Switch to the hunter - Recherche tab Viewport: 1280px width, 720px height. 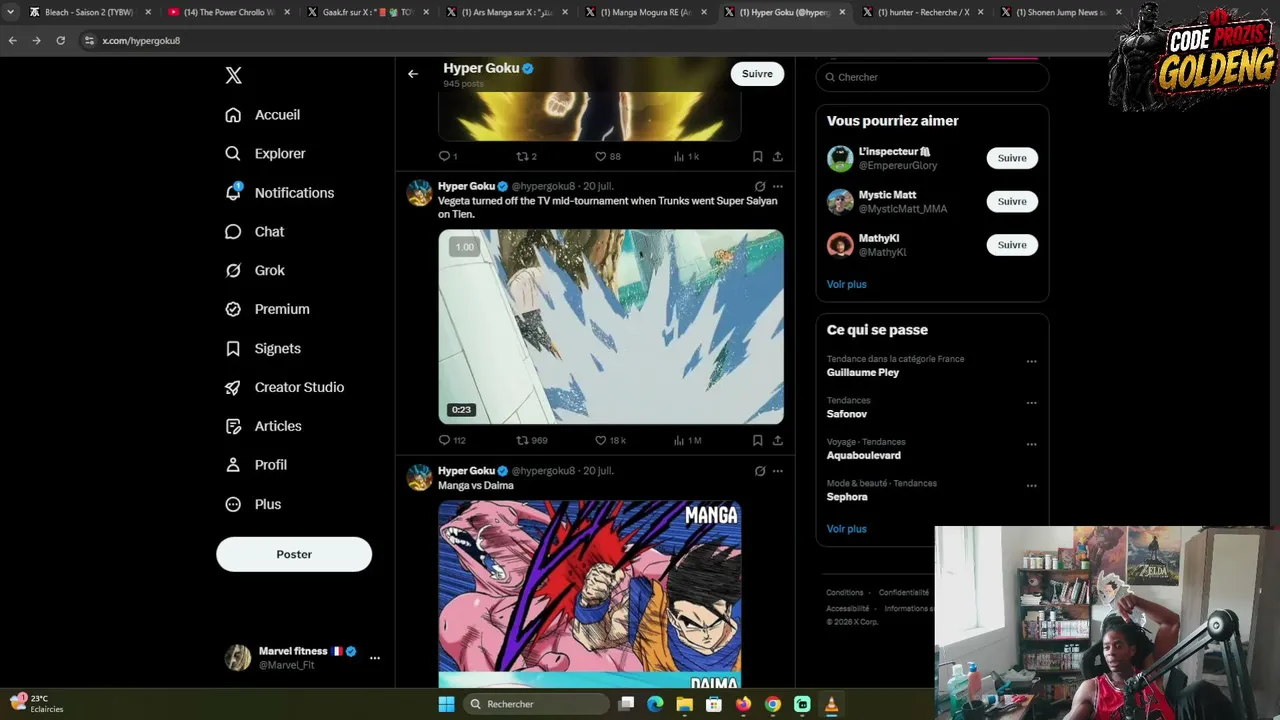(x=923, y=12)
